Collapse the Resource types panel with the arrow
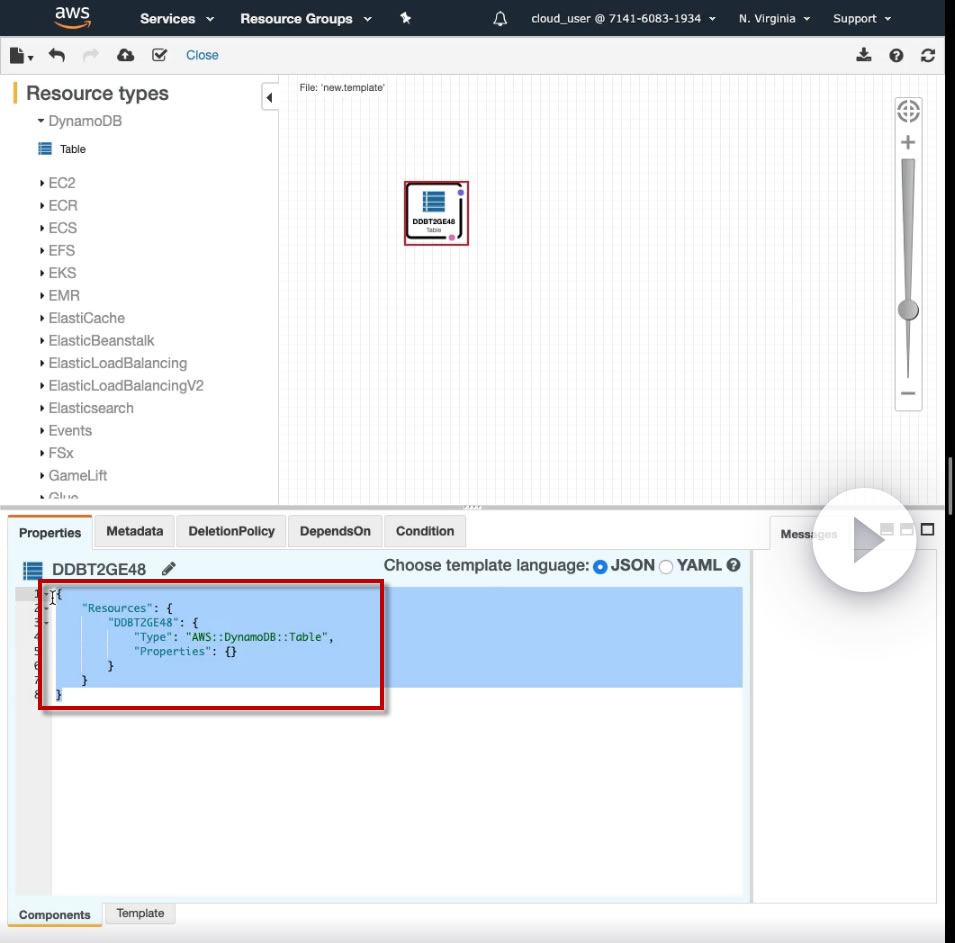The height and width of the screenshot is (943, 955). 269,97
